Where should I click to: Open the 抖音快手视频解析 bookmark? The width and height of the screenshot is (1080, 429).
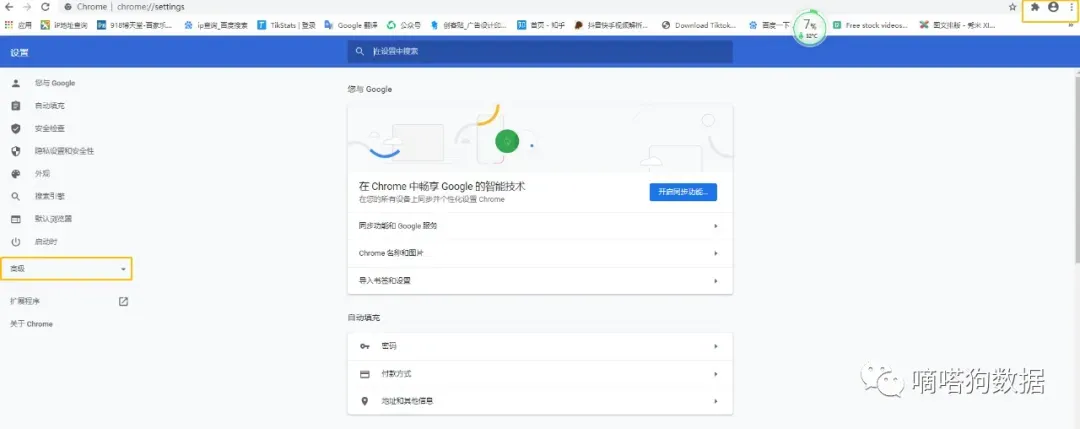pyautogui.click(x=612, y=25)
